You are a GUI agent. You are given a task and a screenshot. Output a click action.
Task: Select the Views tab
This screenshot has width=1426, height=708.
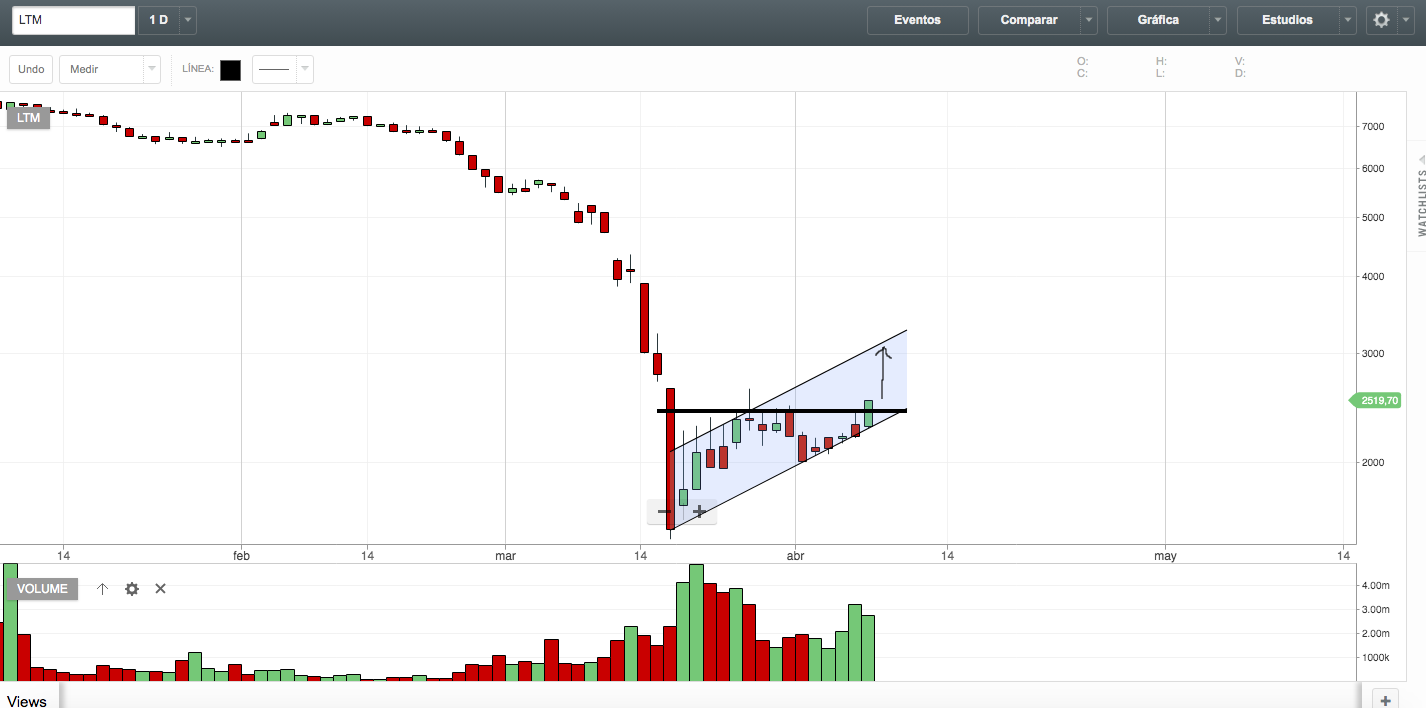point(27,700)
